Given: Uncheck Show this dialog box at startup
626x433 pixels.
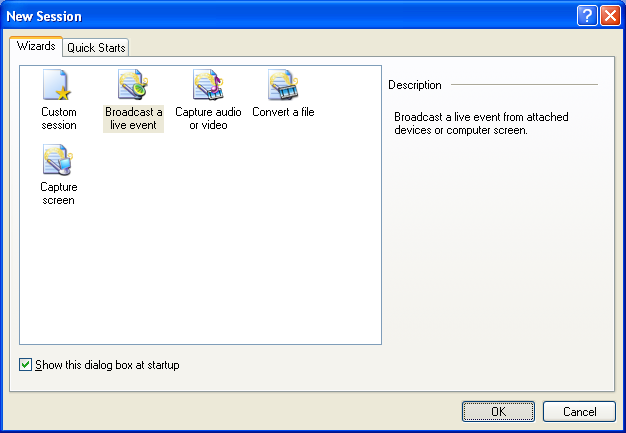Looking at the screenshot, I should [x=25, y=365].
